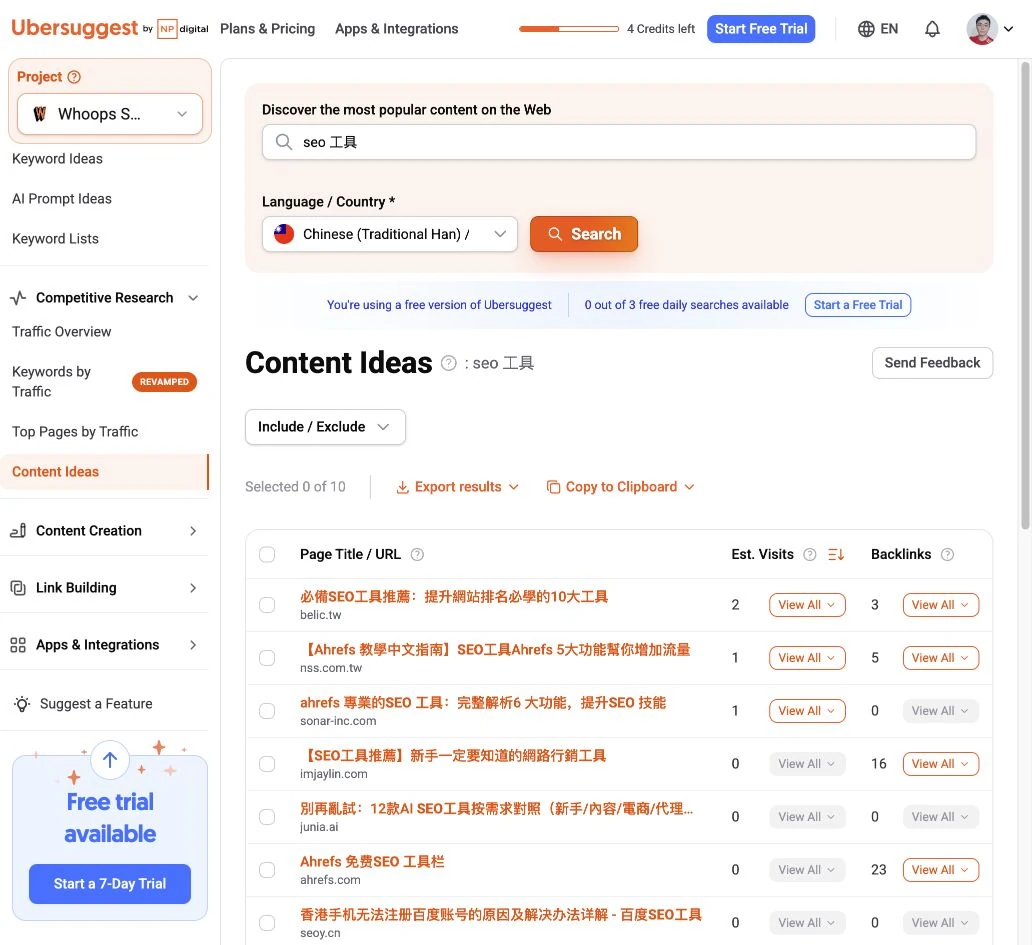1032x945 pixels.
Task: Open the Whoops S... project dropdown
Action: (x=110, y=114)
